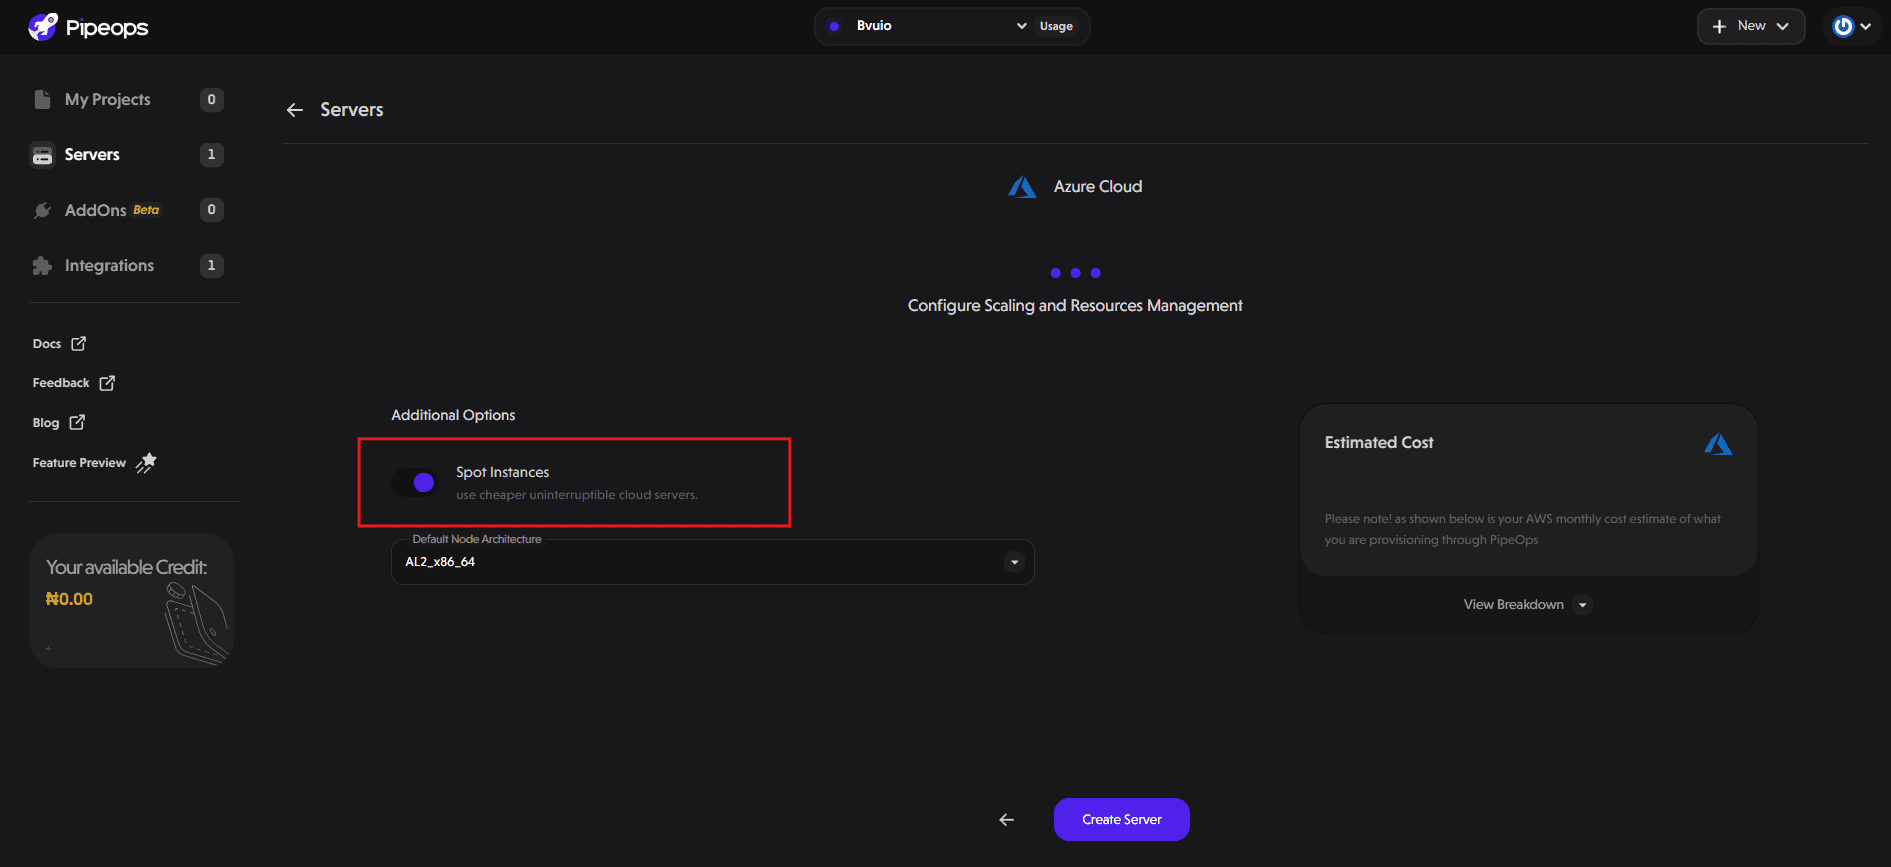This screenshot has height=867, width=1891.
Task: Click the Feature Preview star icon
Action: 146,462
